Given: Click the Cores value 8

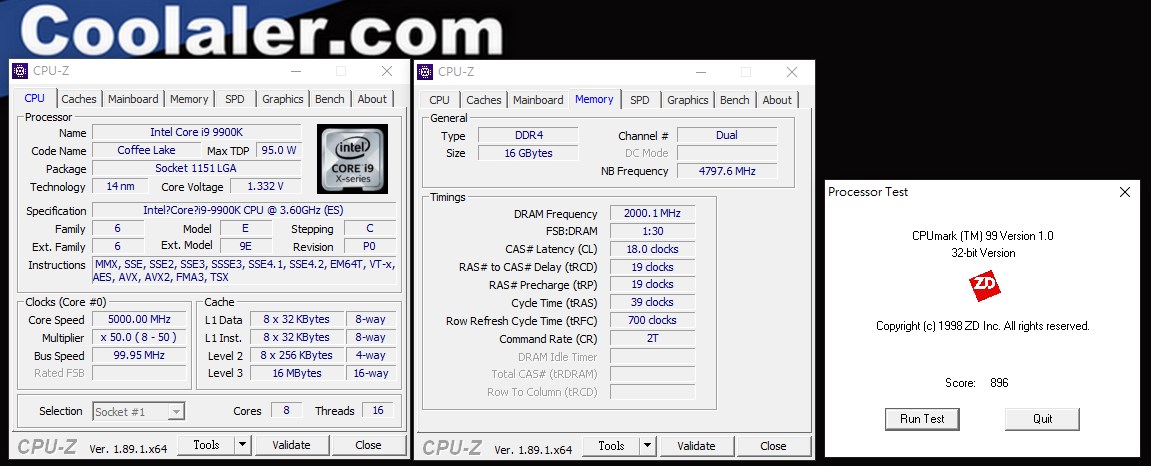Looking at the screenshot, I should pyautogui.click(x=286, y=411).
